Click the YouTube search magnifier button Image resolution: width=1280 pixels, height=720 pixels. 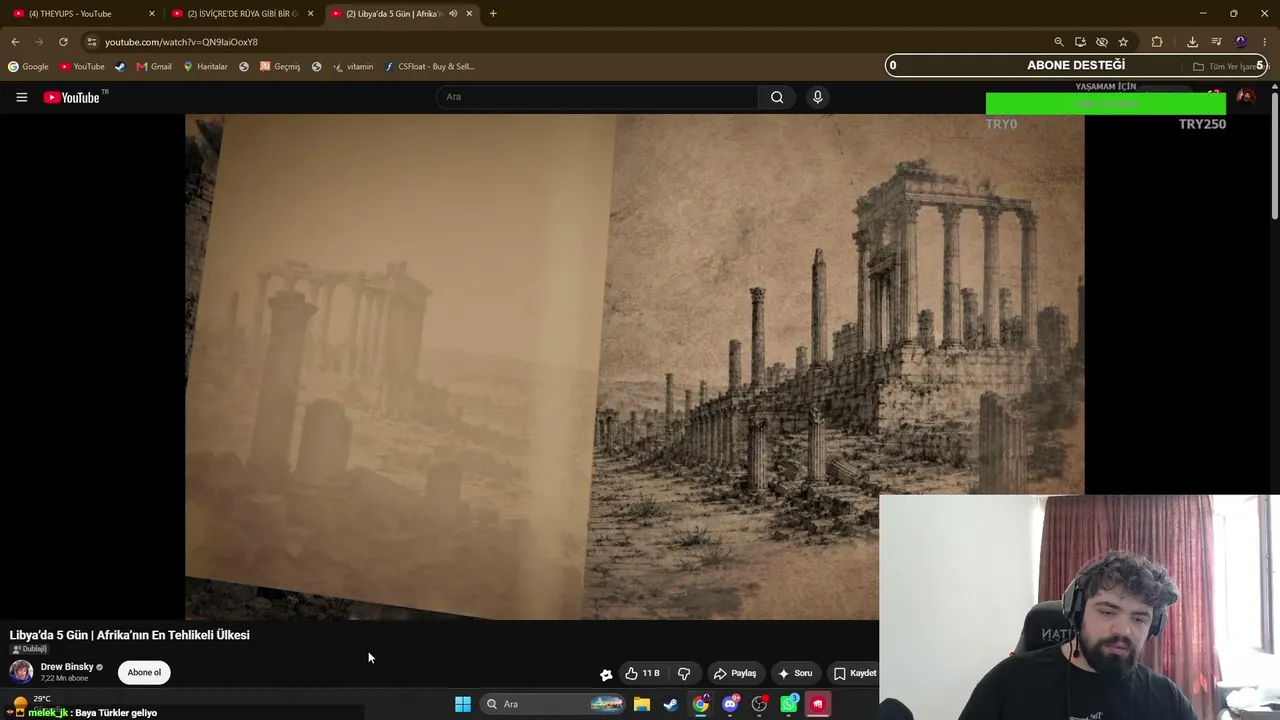click(777, 97)
